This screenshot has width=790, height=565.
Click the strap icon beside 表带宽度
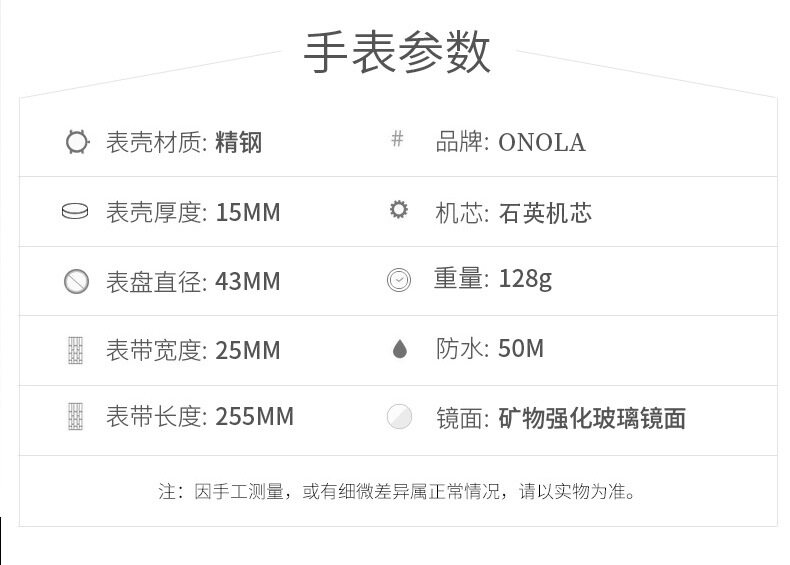(x=76, y=350)
